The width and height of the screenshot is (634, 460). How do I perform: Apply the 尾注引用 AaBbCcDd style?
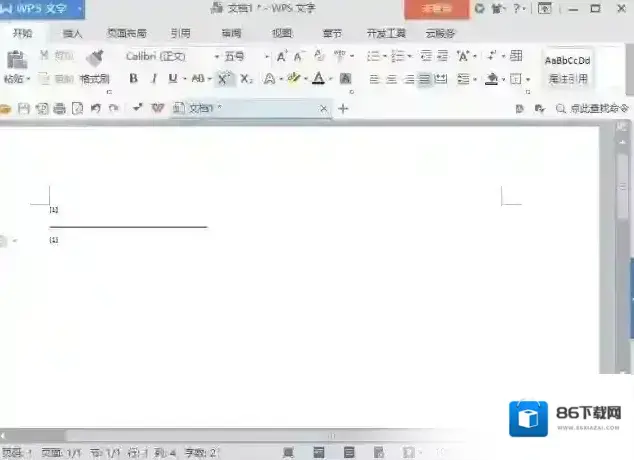[567, 69]
